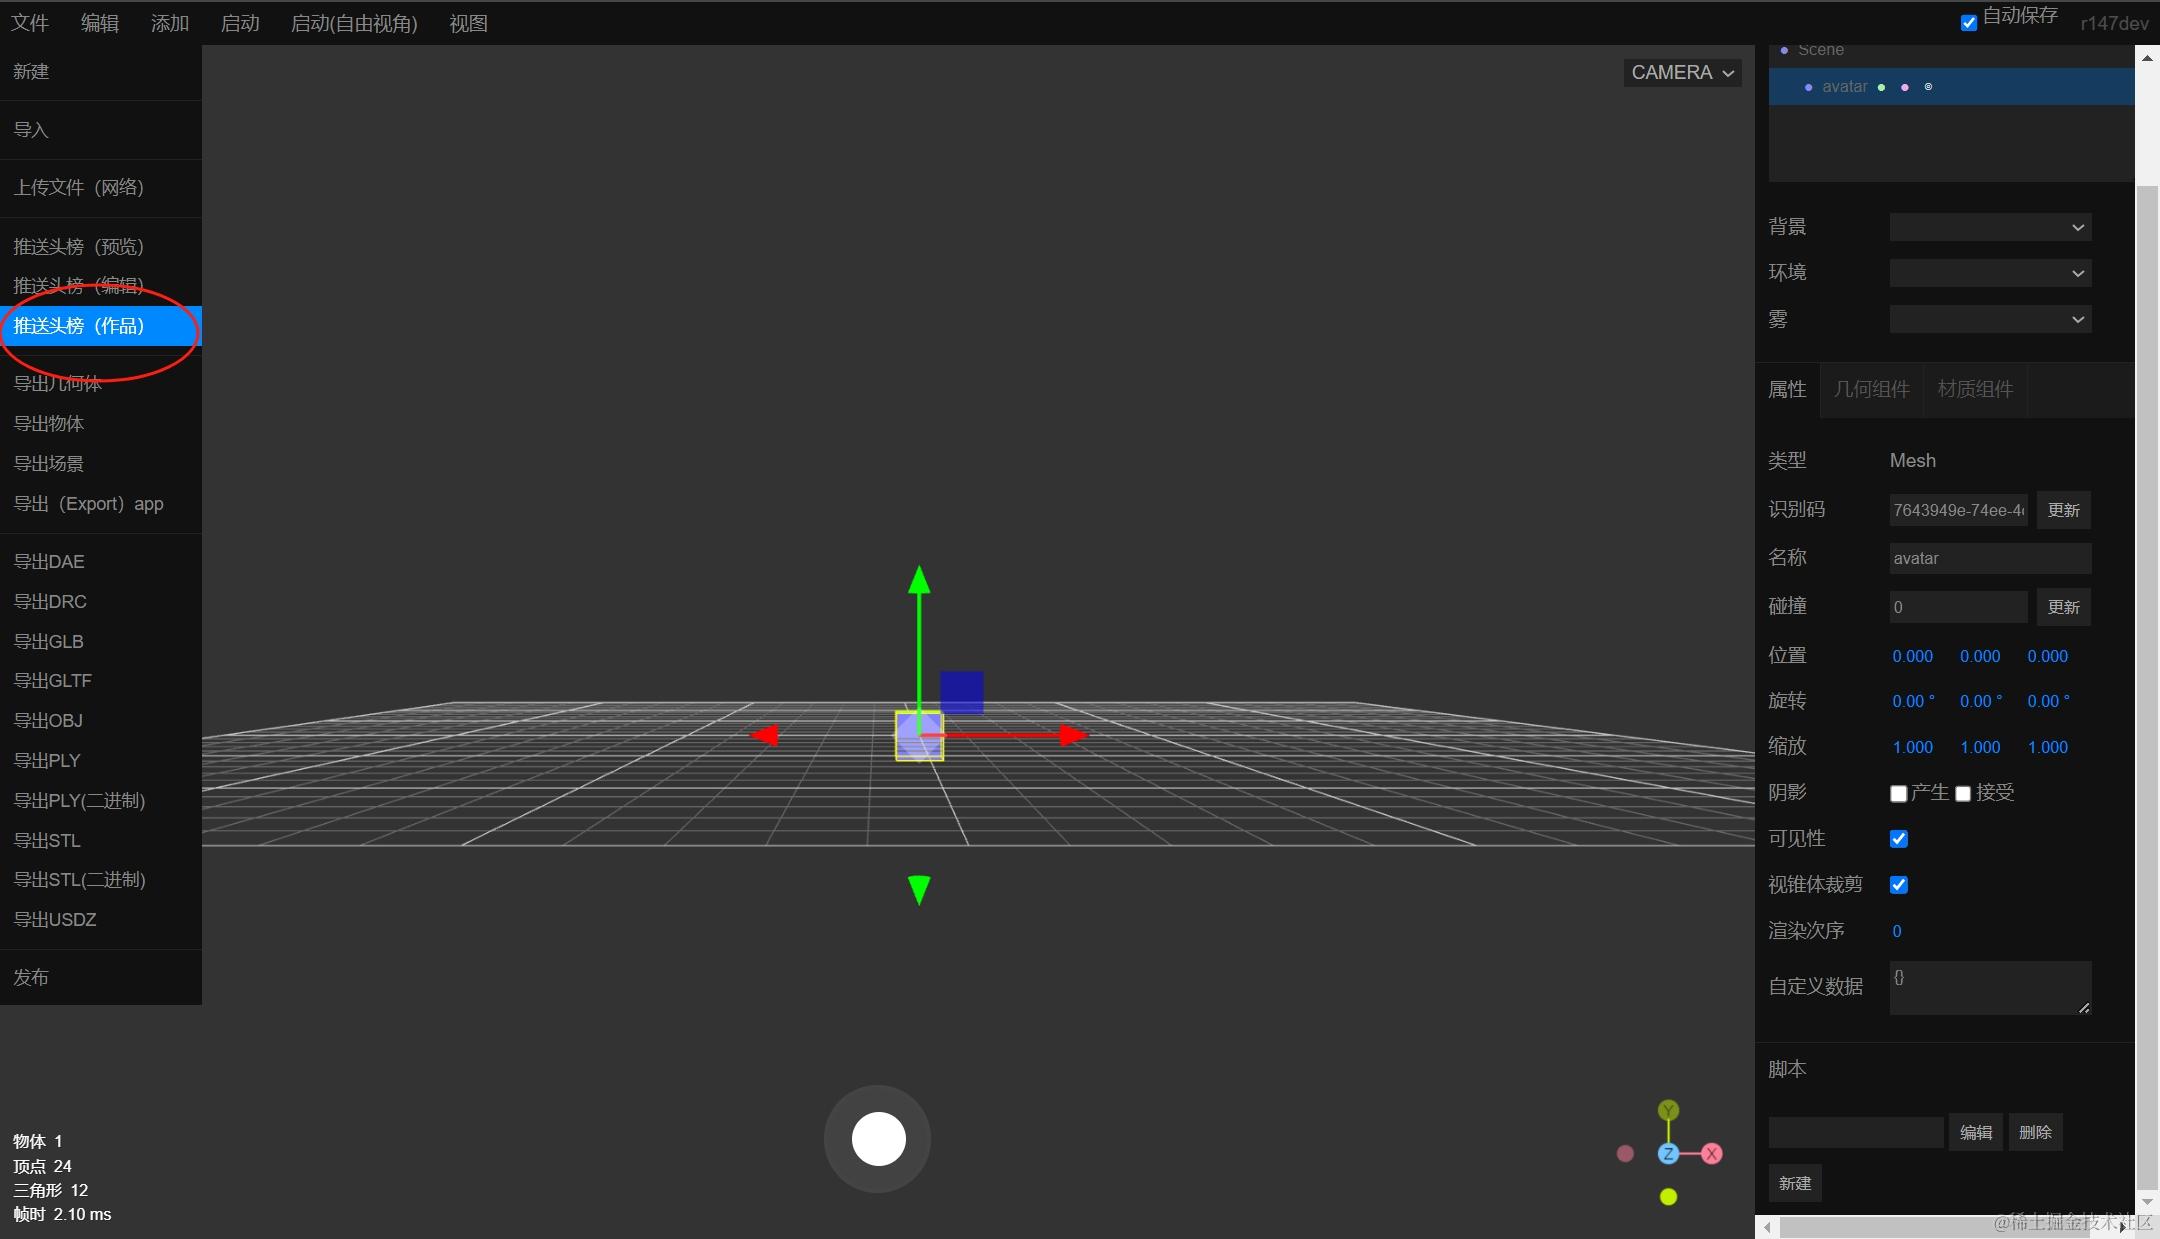This screenshot has width=2160, height=1239.
Task: Open the 背景 background dropdown
Action: coord(1989,228)
